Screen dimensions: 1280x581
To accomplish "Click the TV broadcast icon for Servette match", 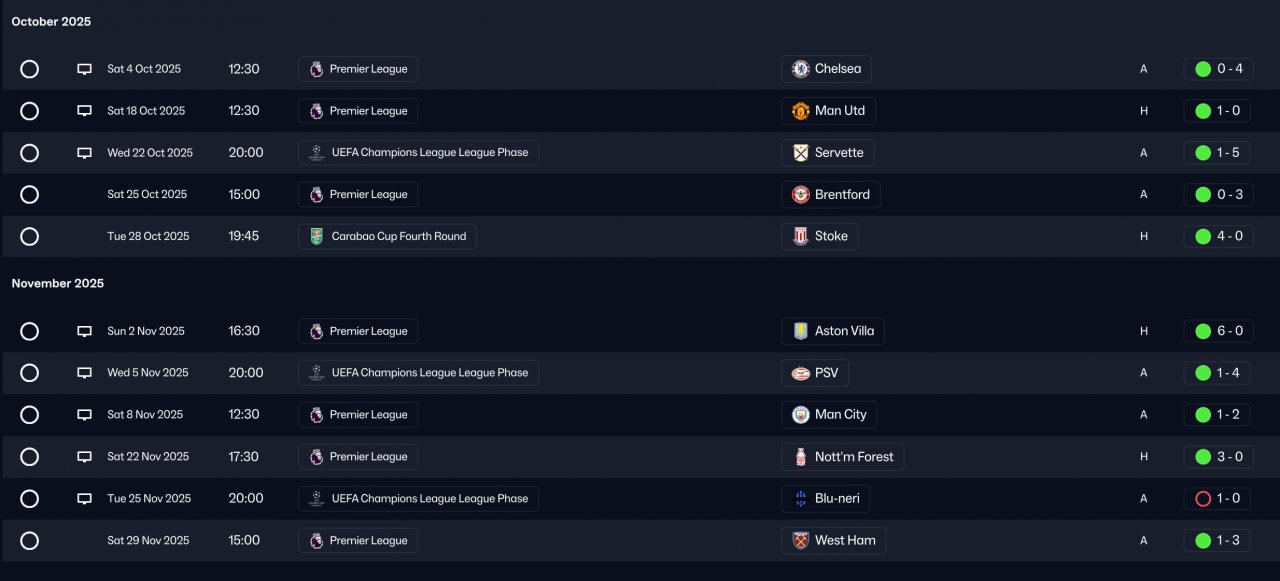I will (x=85, y=153).
